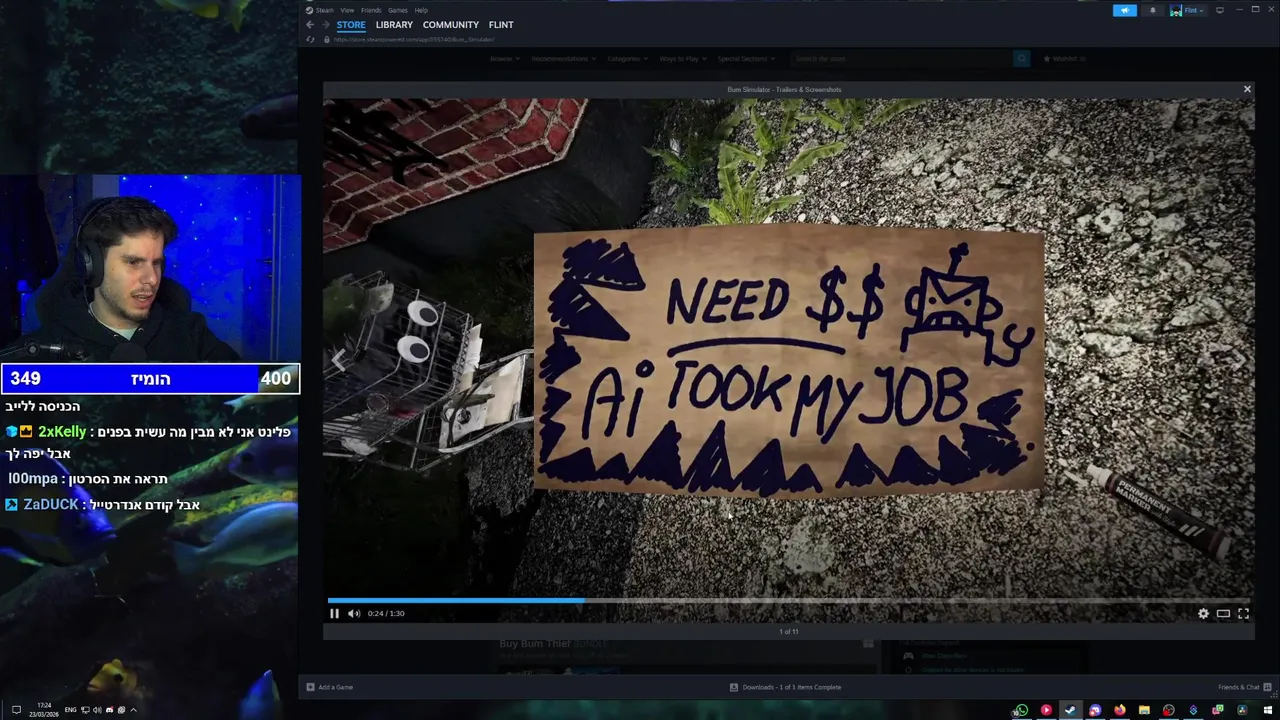The height and width of the screenshot is (720, 1280).
Task: Click the store search field
Action: 900,59
